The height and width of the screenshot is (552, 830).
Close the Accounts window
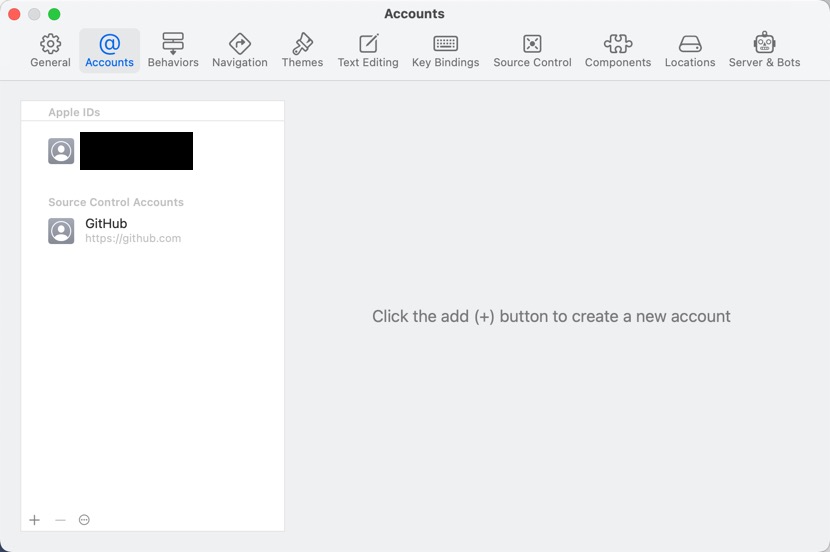tap(14, 14)
